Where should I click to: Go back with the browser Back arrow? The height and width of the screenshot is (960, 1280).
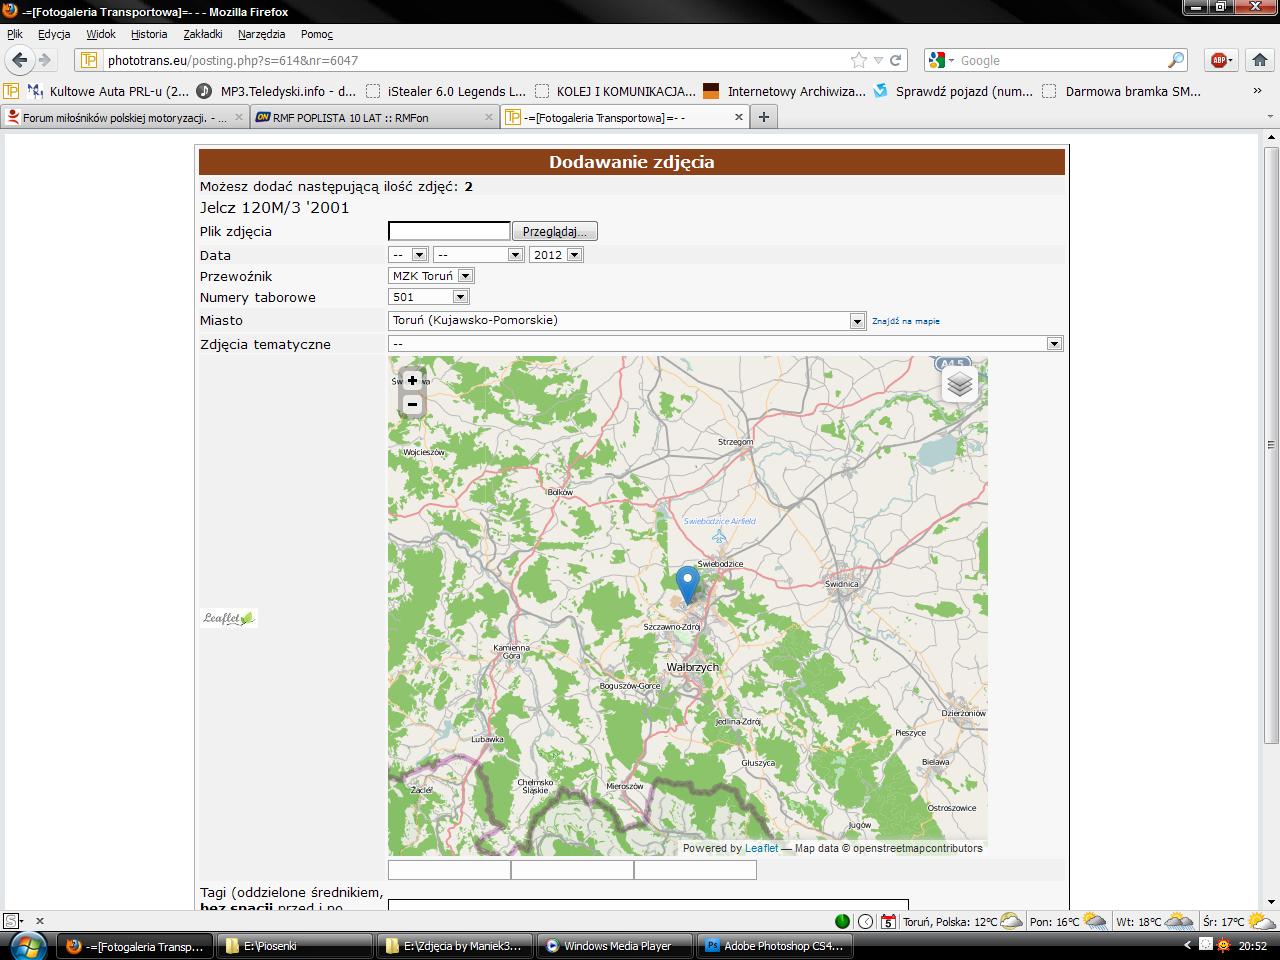[19, 60]
